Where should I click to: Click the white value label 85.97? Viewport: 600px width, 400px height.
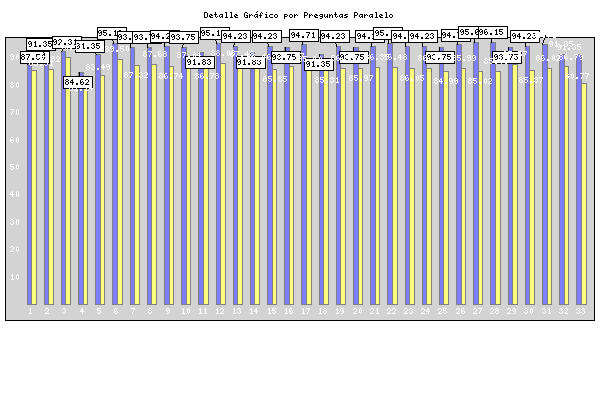coord(361,78)
